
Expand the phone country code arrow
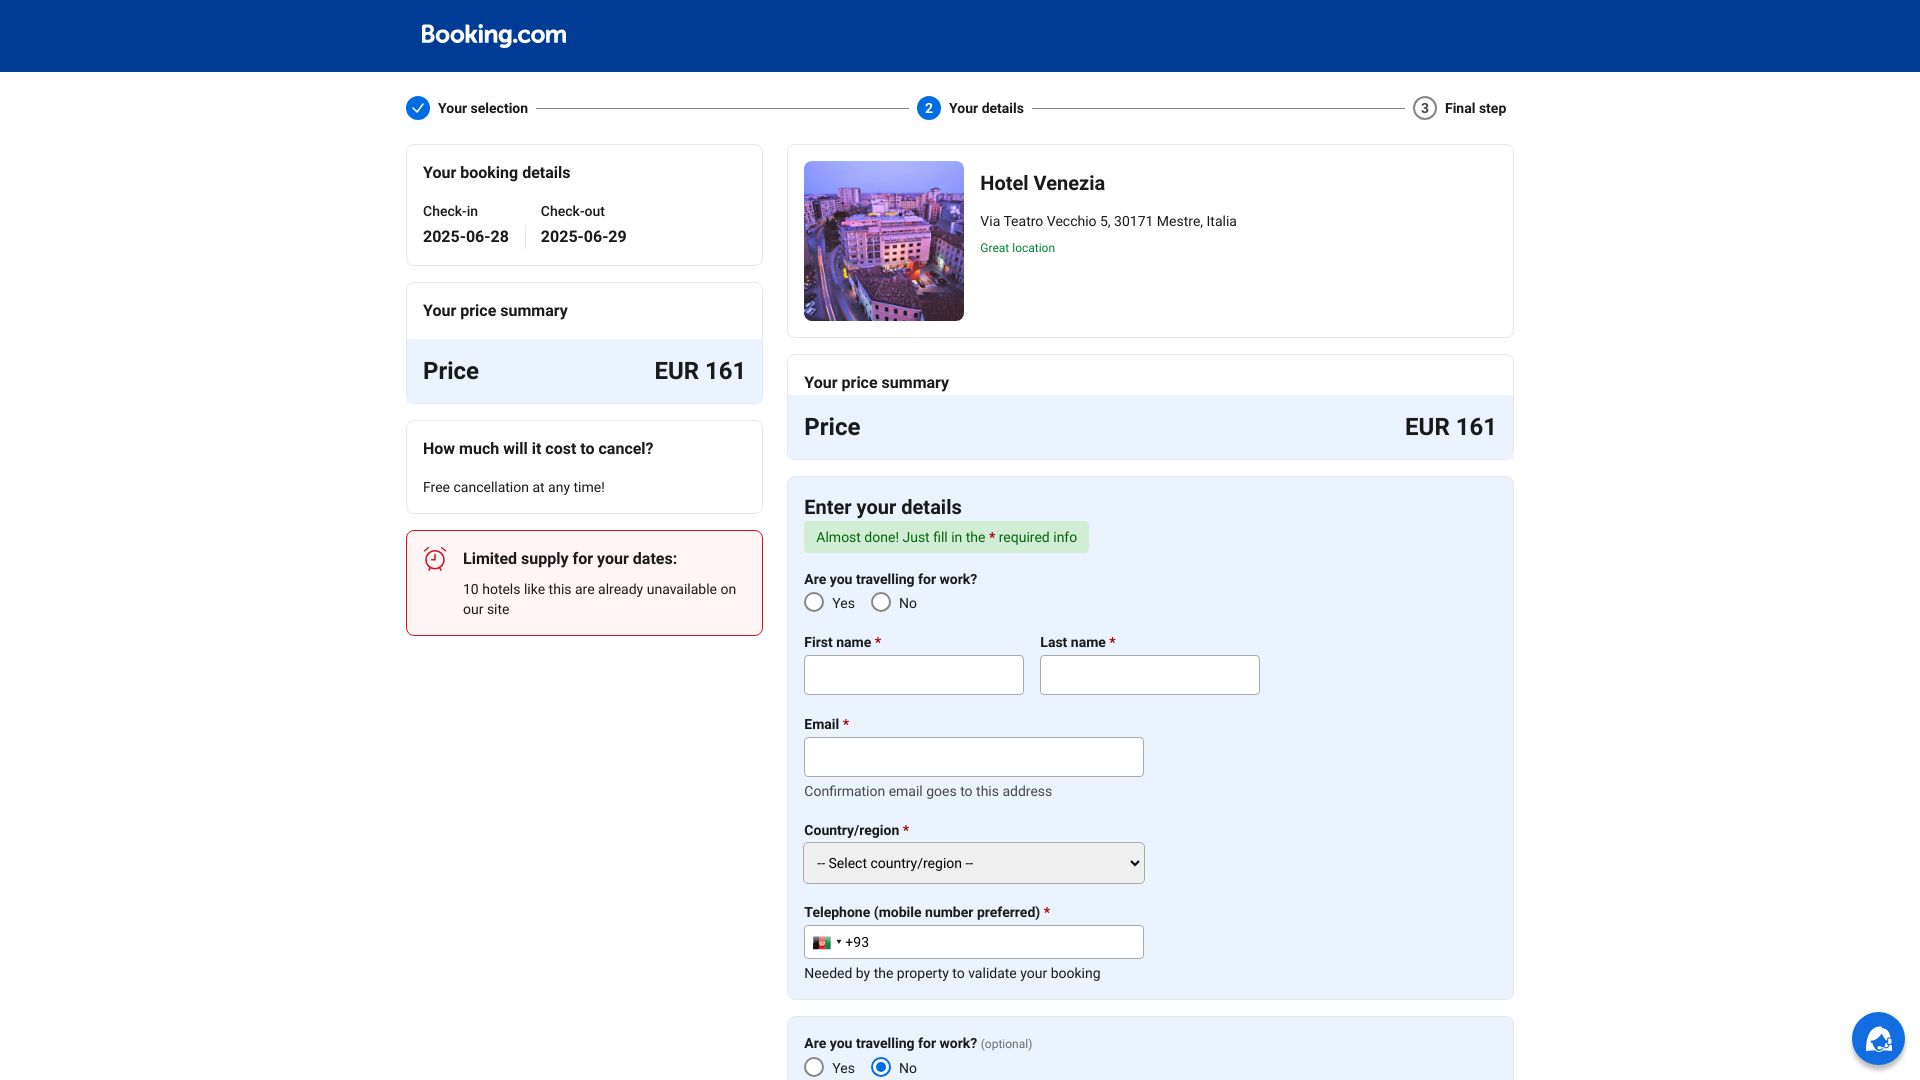(839, 942)
